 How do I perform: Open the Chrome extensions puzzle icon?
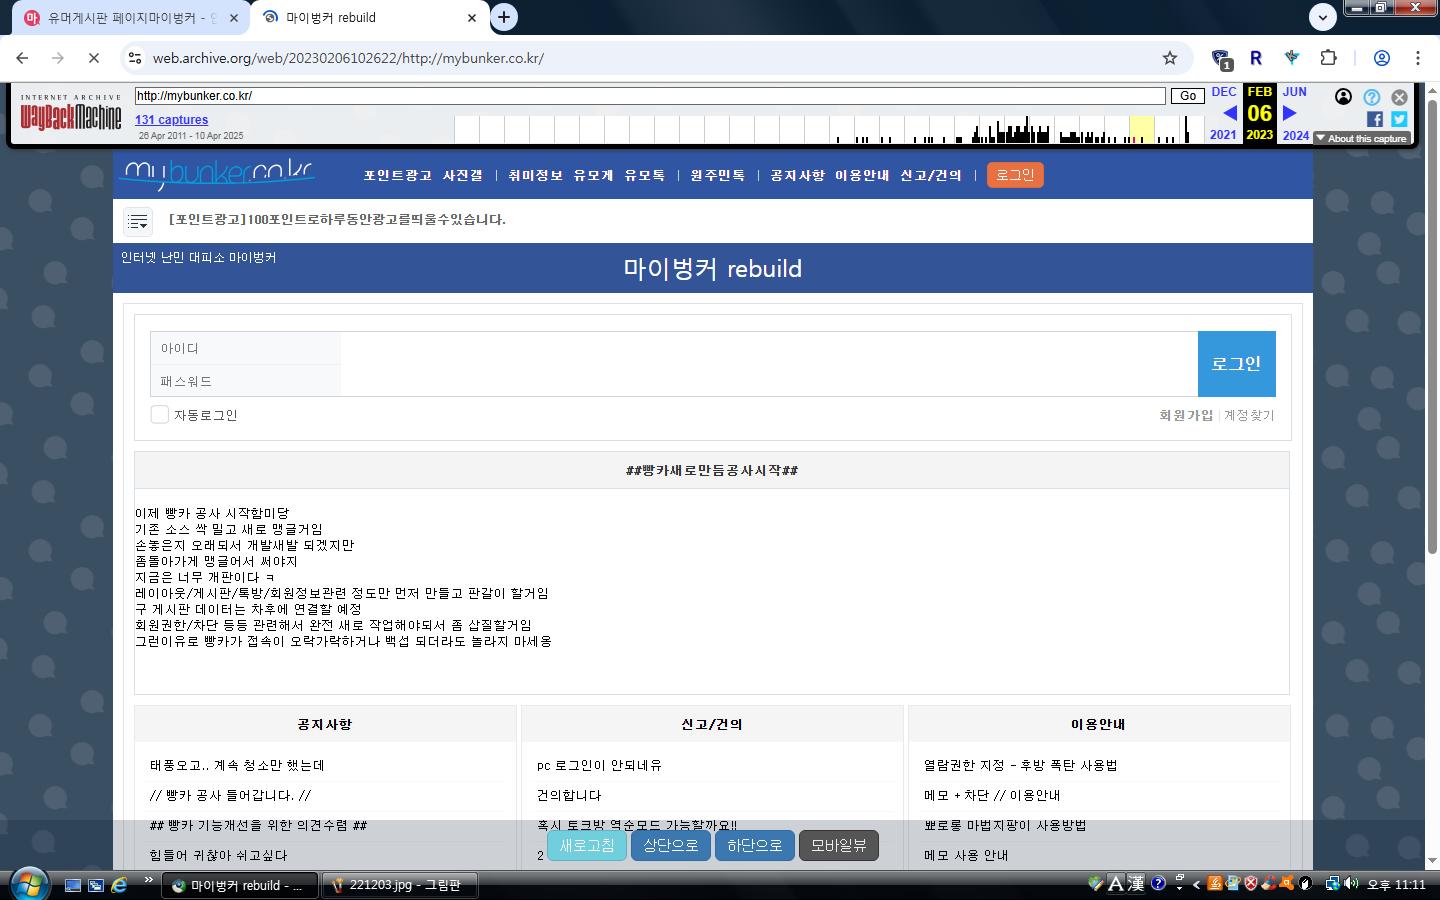pyautogui.click(x=1328, y=58)
